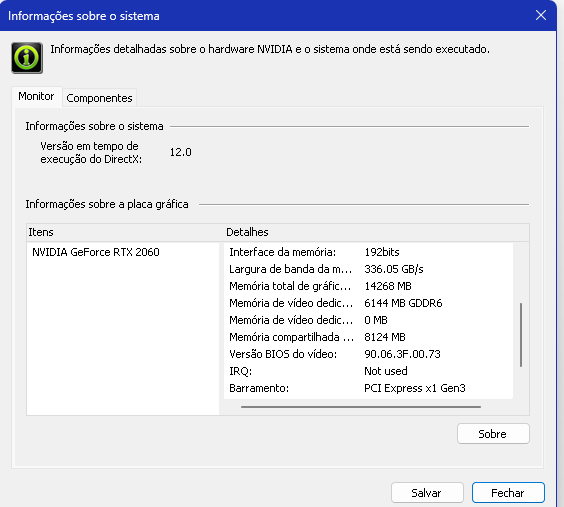
Task: Click the green information icon
Action: pyautogui.click(x=27, y=58)
